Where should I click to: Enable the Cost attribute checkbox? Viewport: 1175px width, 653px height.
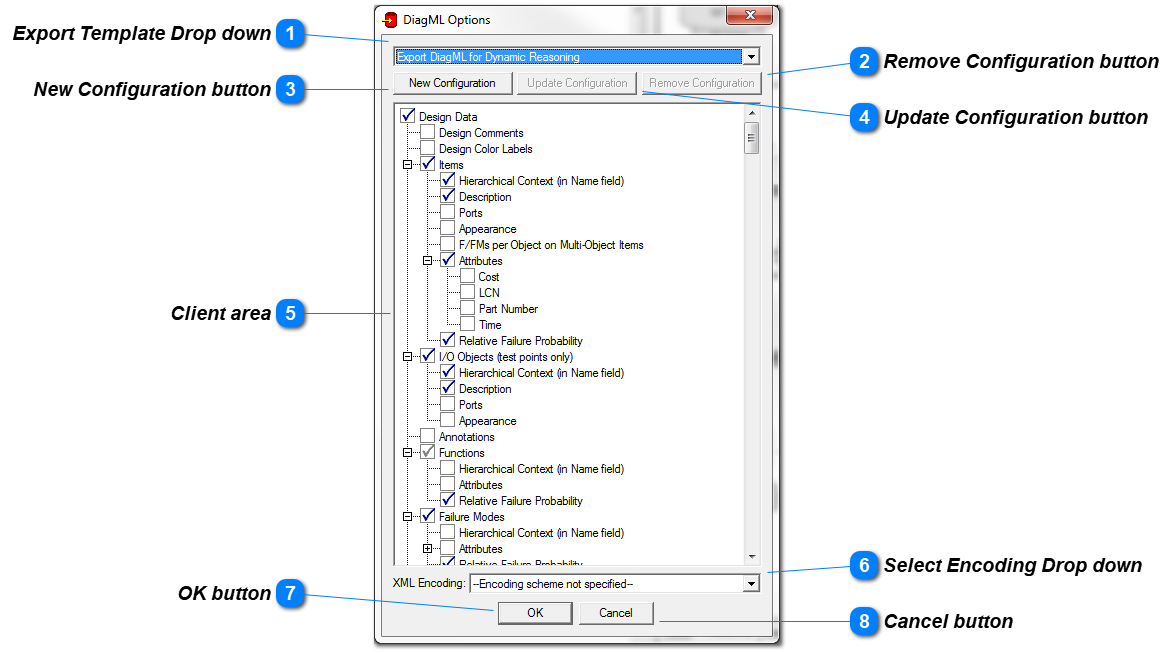pyautogui.click(x=468, y=276)
